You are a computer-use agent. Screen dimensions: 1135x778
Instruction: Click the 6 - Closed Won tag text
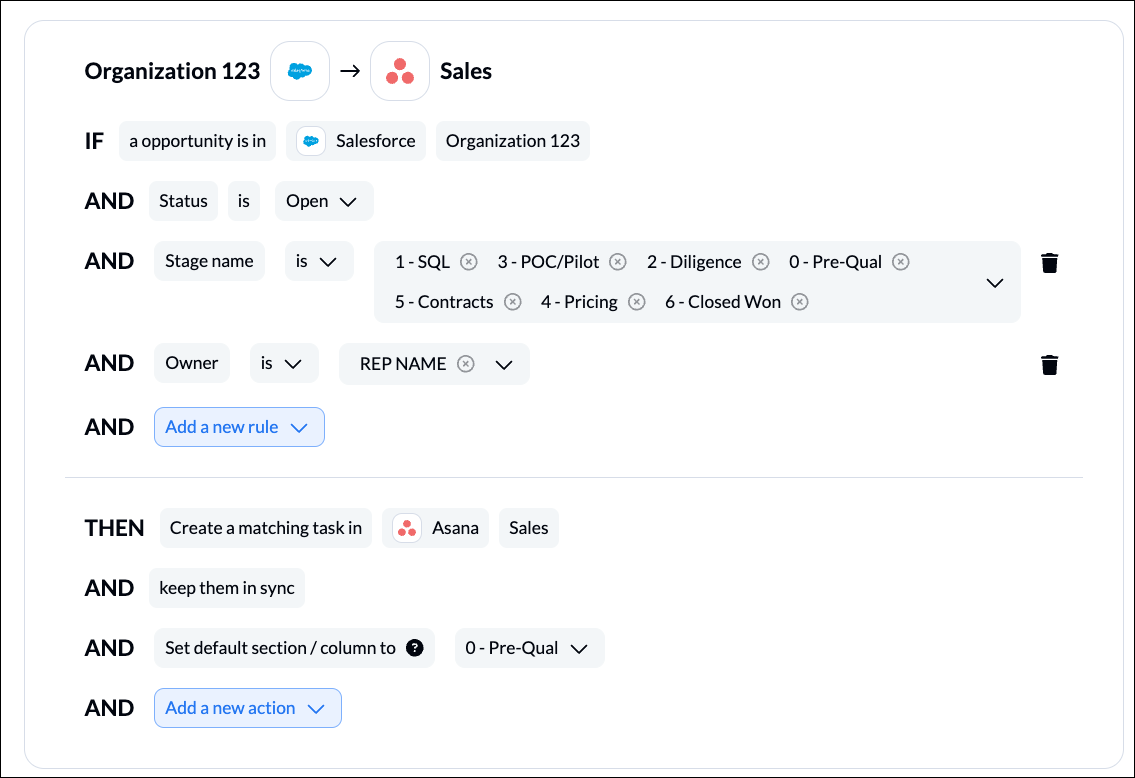coord(723,302)
